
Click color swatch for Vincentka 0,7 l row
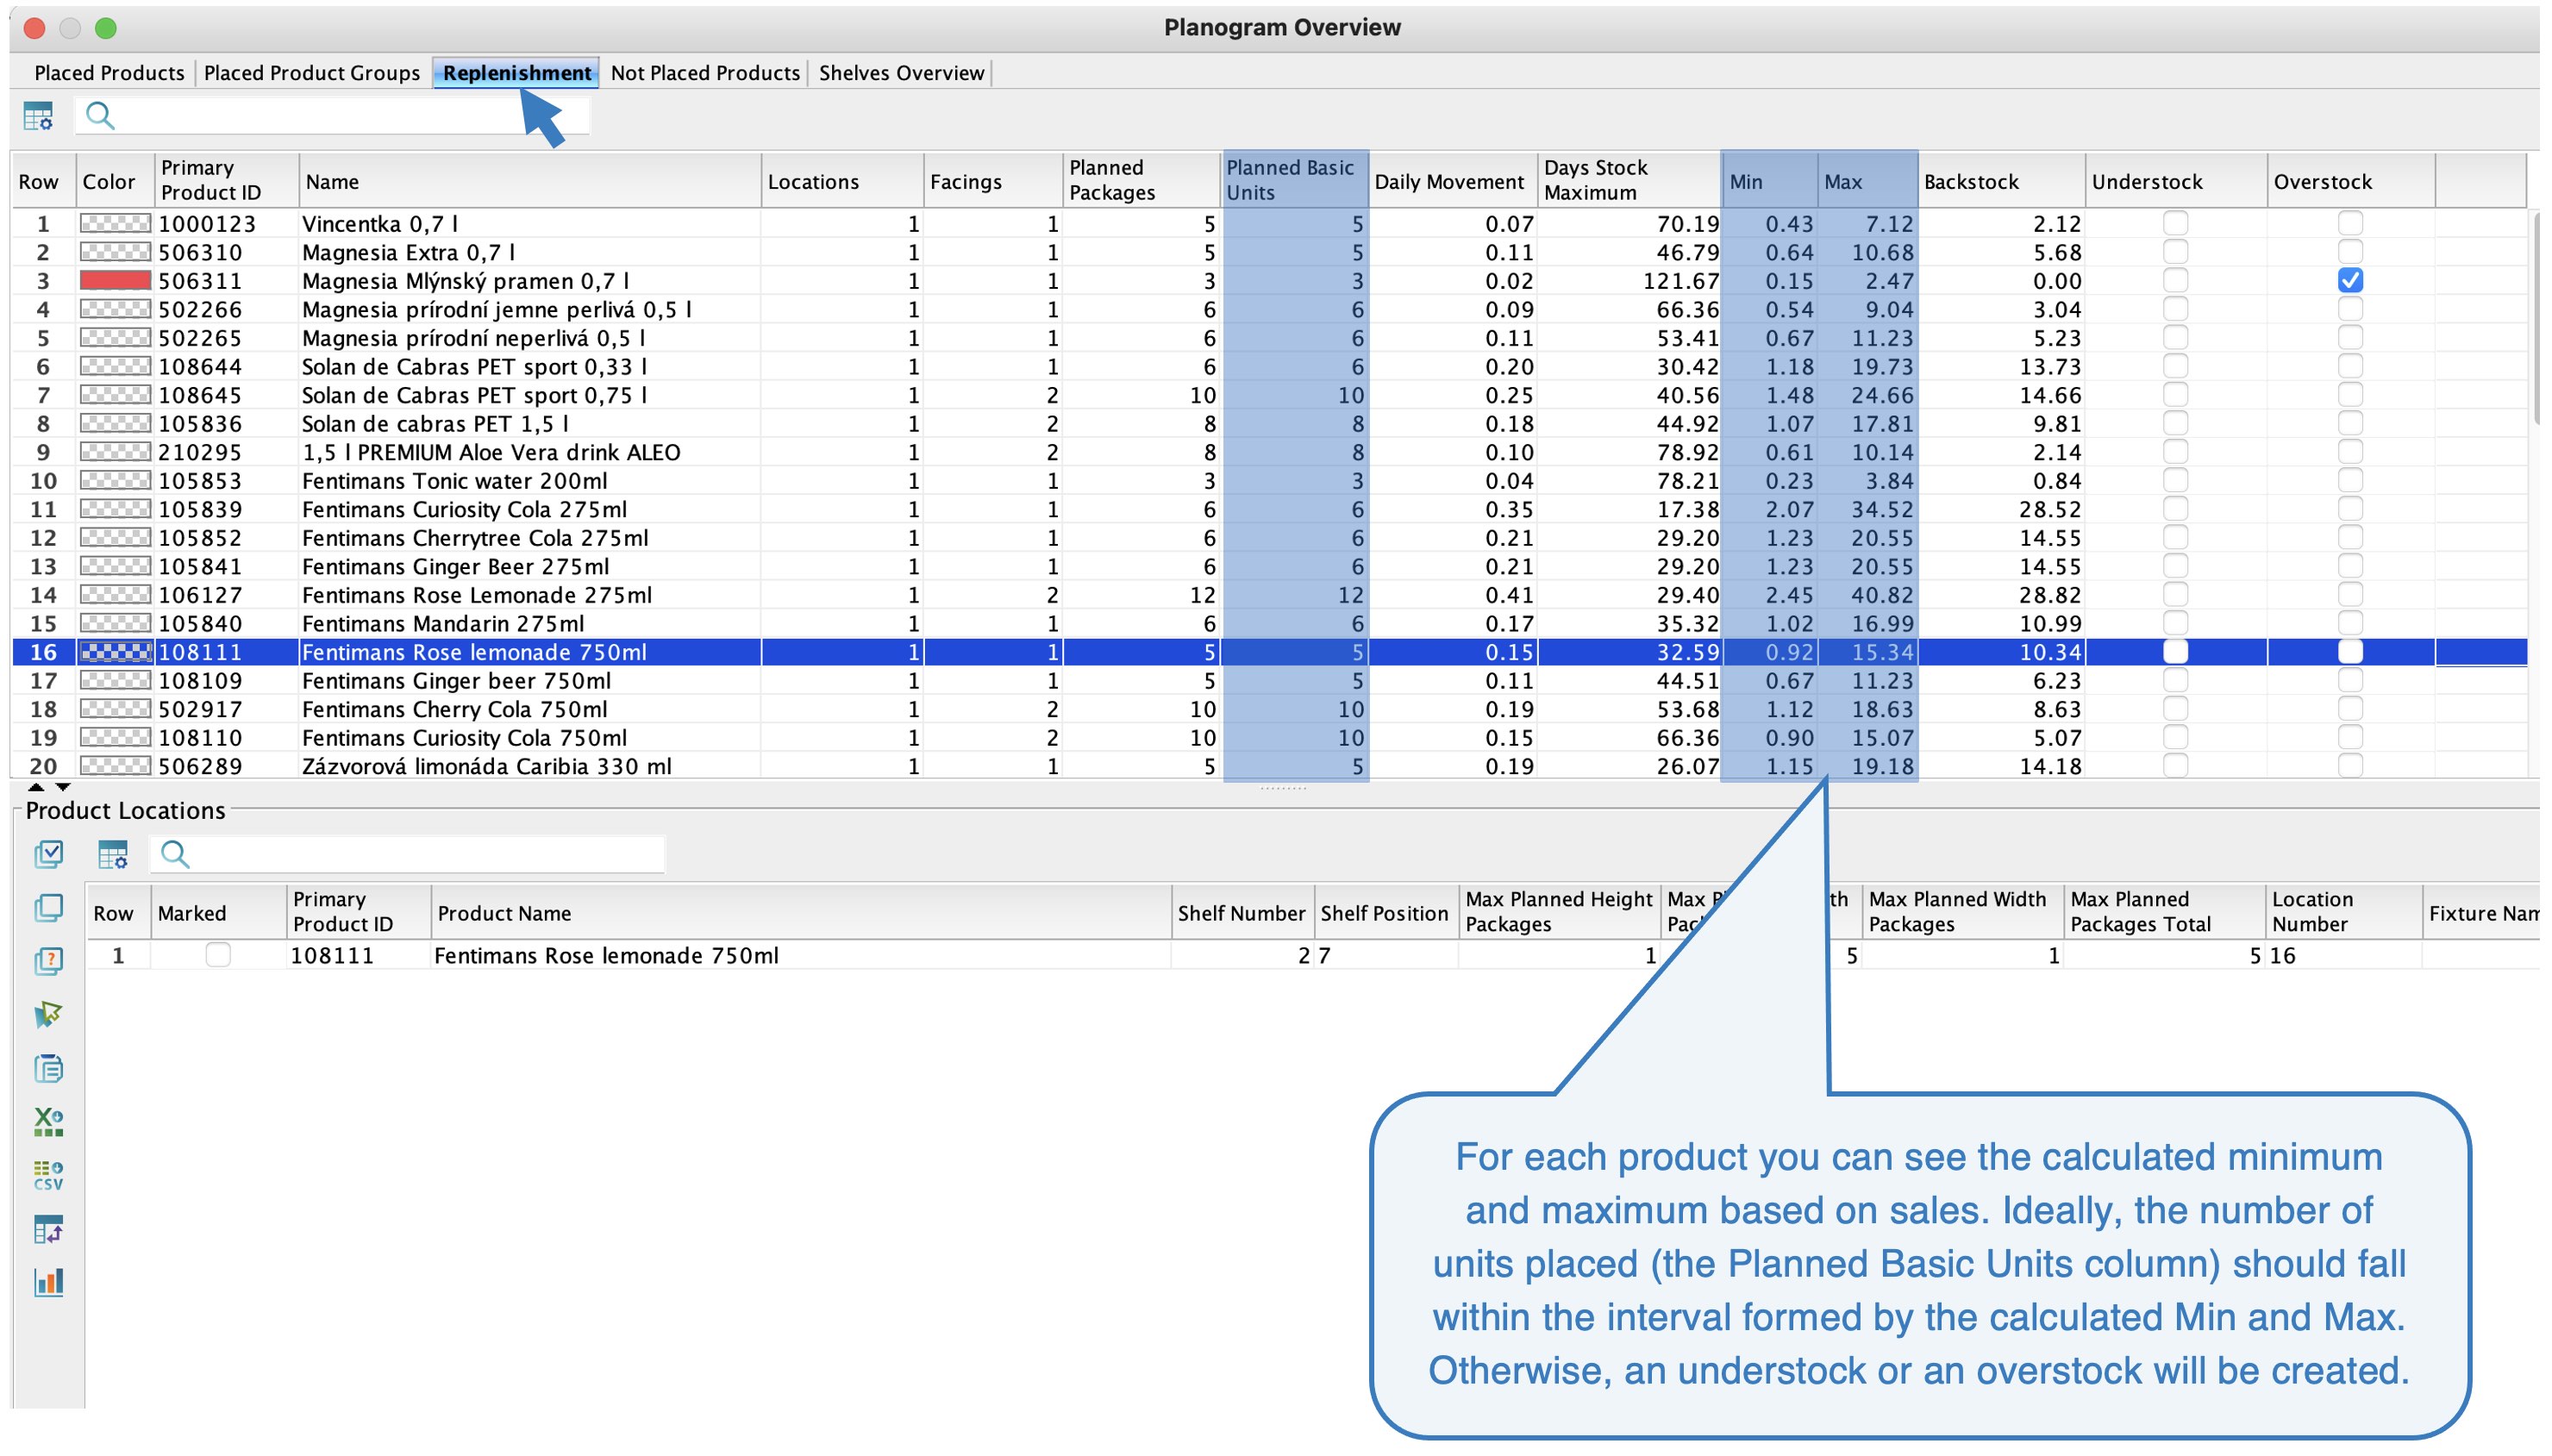(x=115, y=223)
